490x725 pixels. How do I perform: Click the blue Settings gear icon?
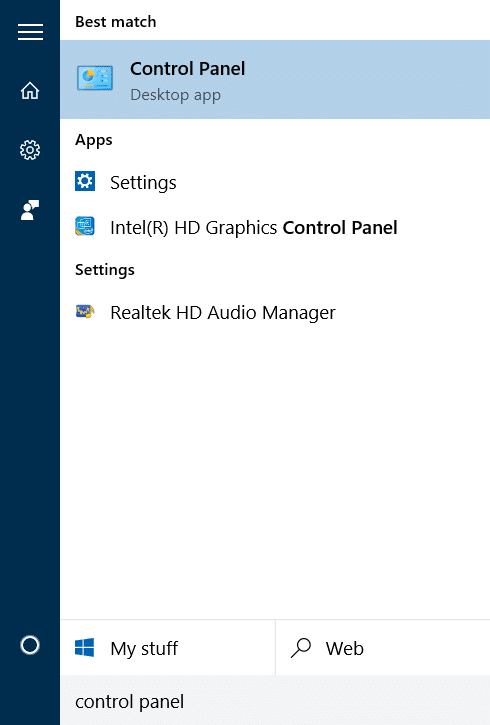(x=85, y=181)
